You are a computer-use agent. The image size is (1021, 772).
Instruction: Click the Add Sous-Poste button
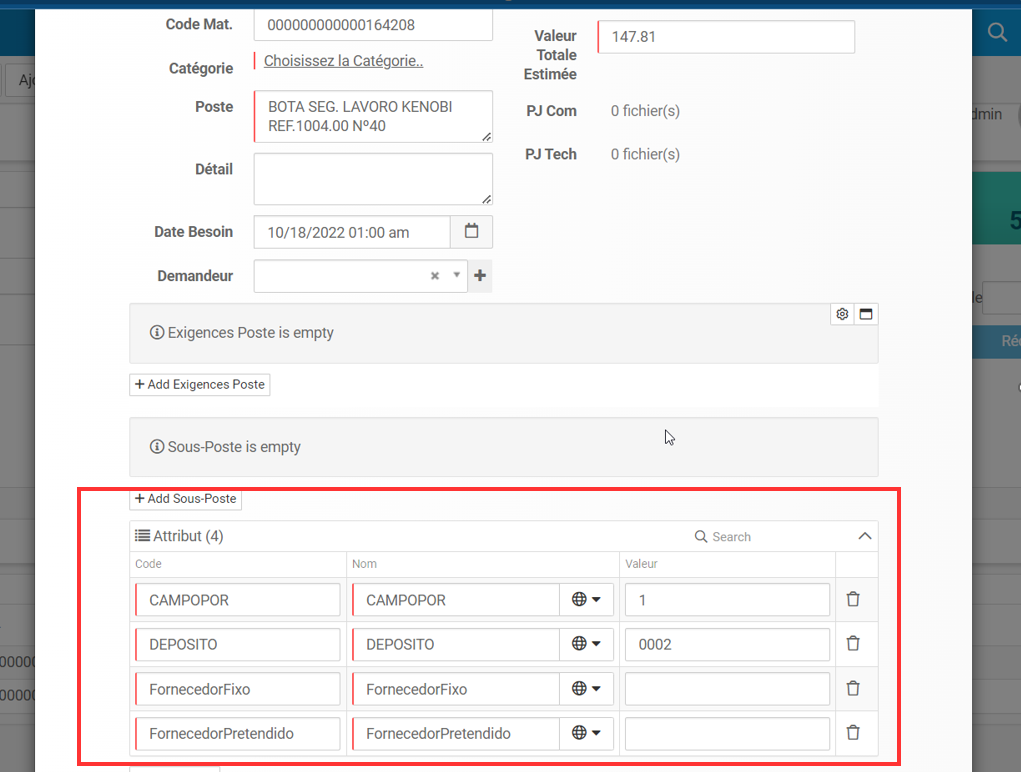(x=185, y=499)
